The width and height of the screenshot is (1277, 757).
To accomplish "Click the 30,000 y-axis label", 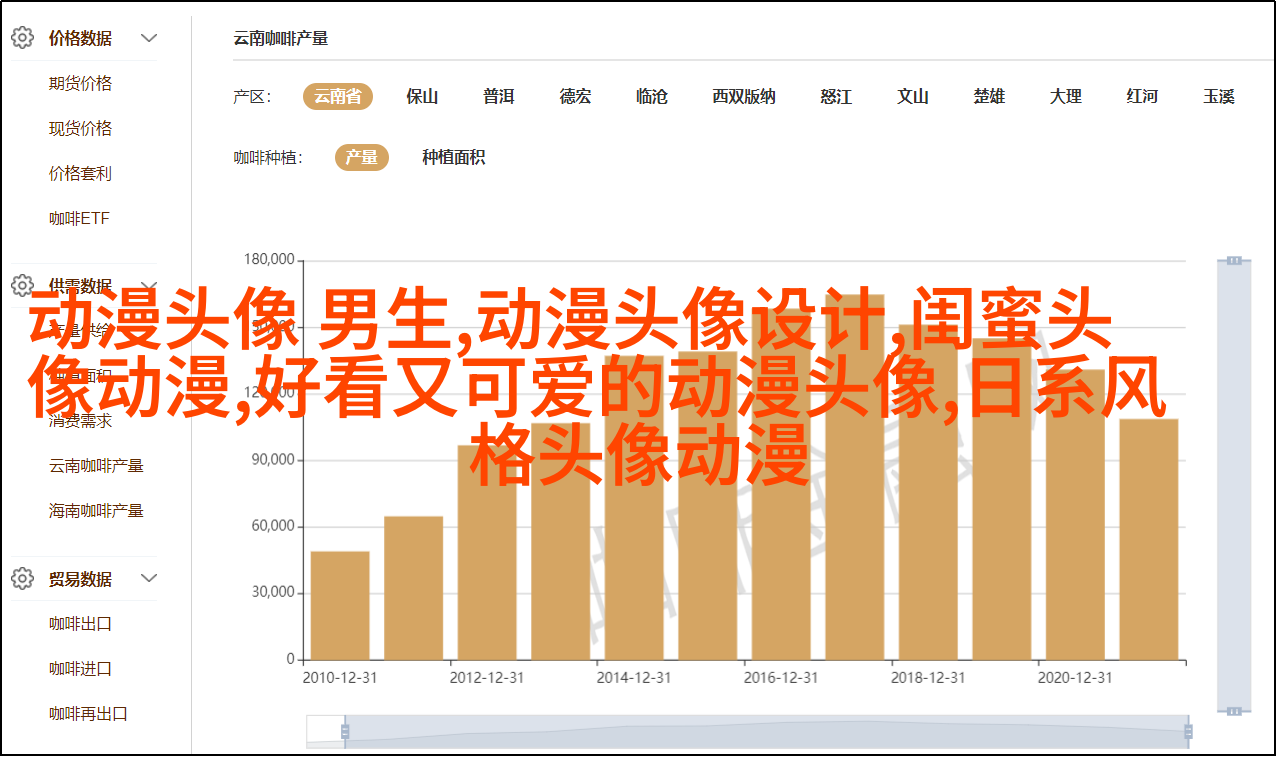I will point(273,592).
